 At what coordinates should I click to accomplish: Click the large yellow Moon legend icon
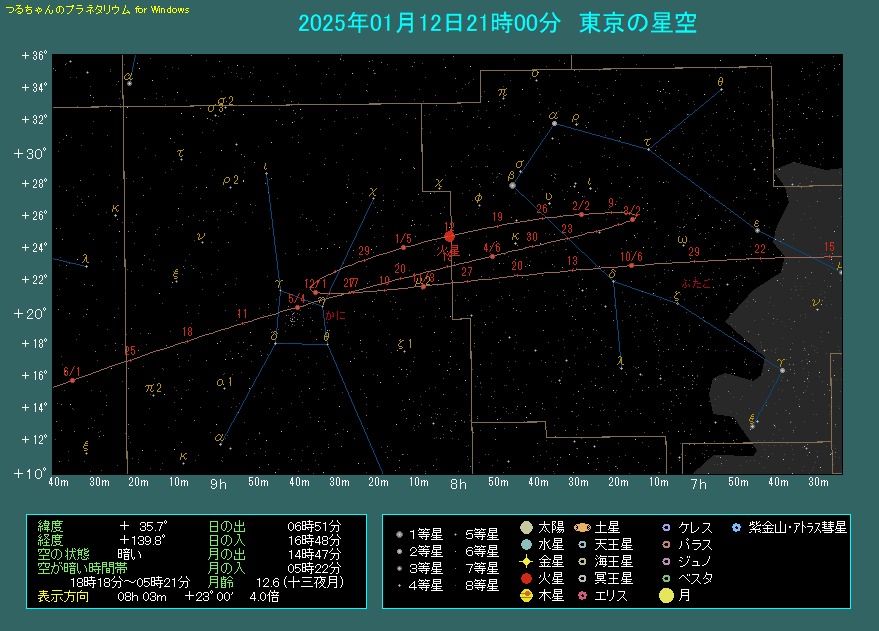(667, 596)
